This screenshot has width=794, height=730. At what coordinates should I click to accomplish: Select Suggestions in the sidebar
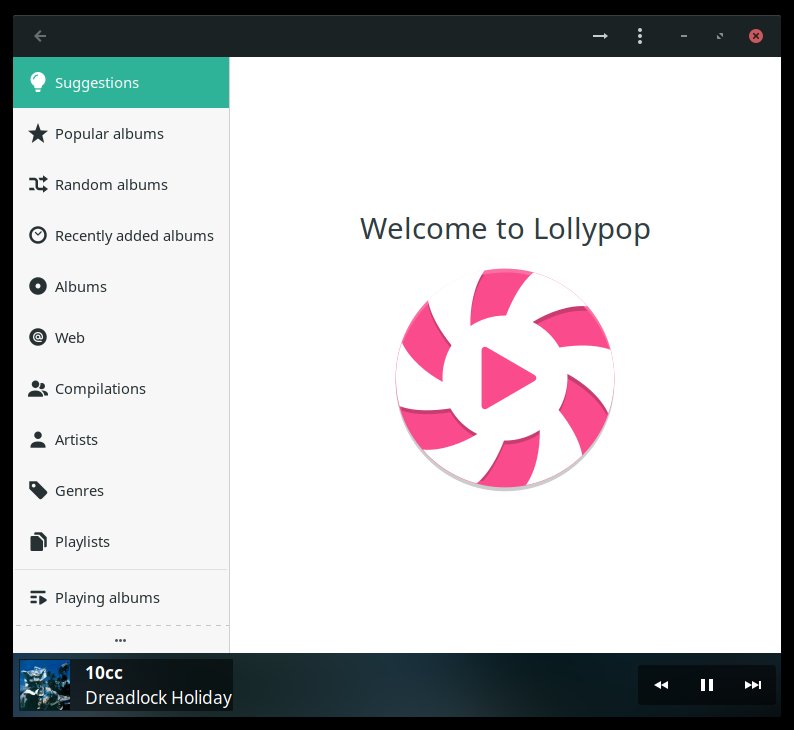pyautogui.click(x=120, y=82)
